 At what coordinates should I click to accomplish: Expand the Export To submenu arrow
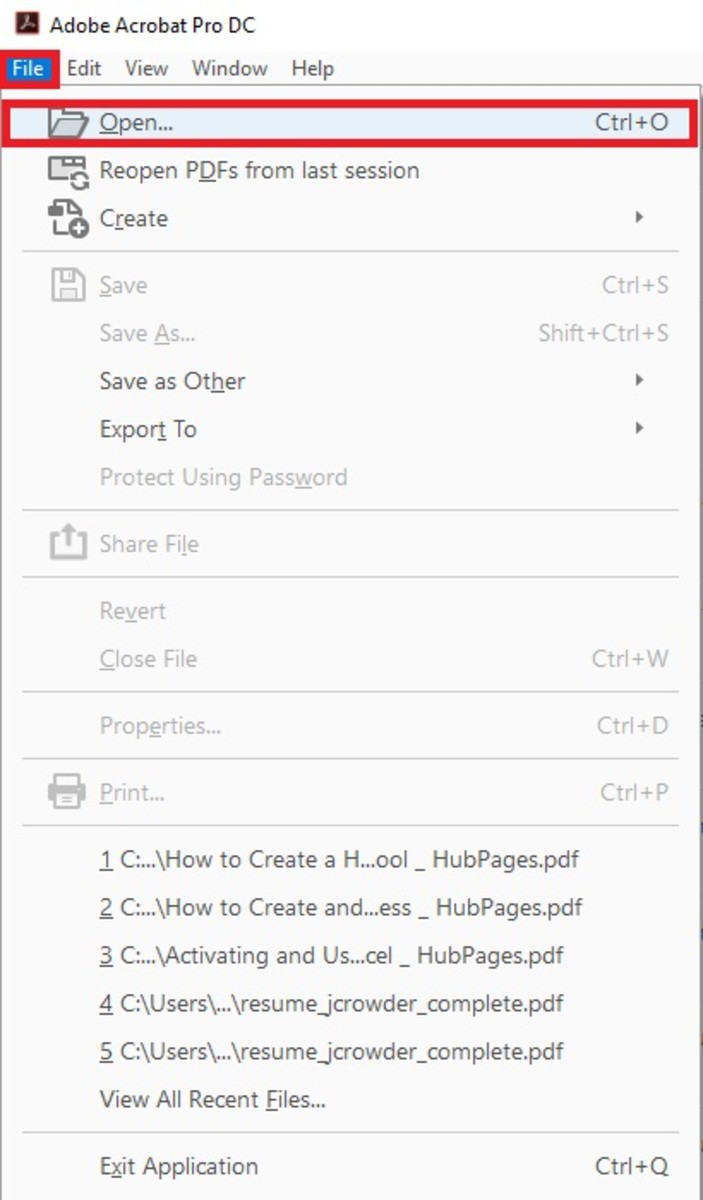[x=641, y=429]
